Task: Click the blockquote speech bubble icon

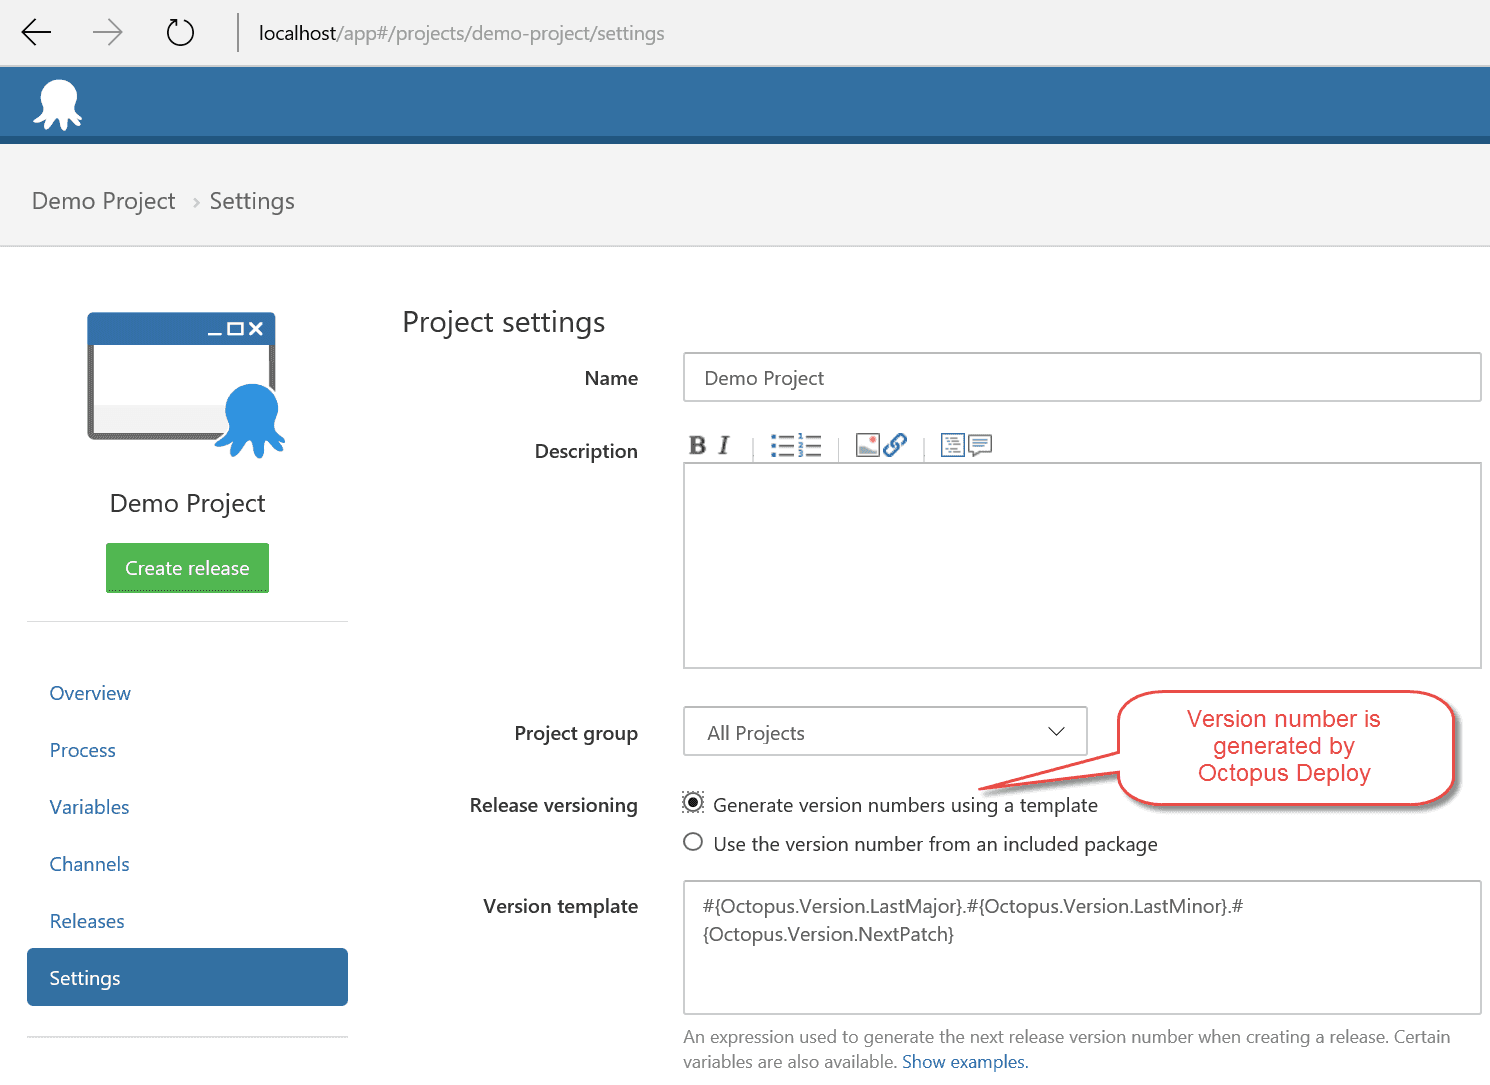Action: click(x=980, y=445)
